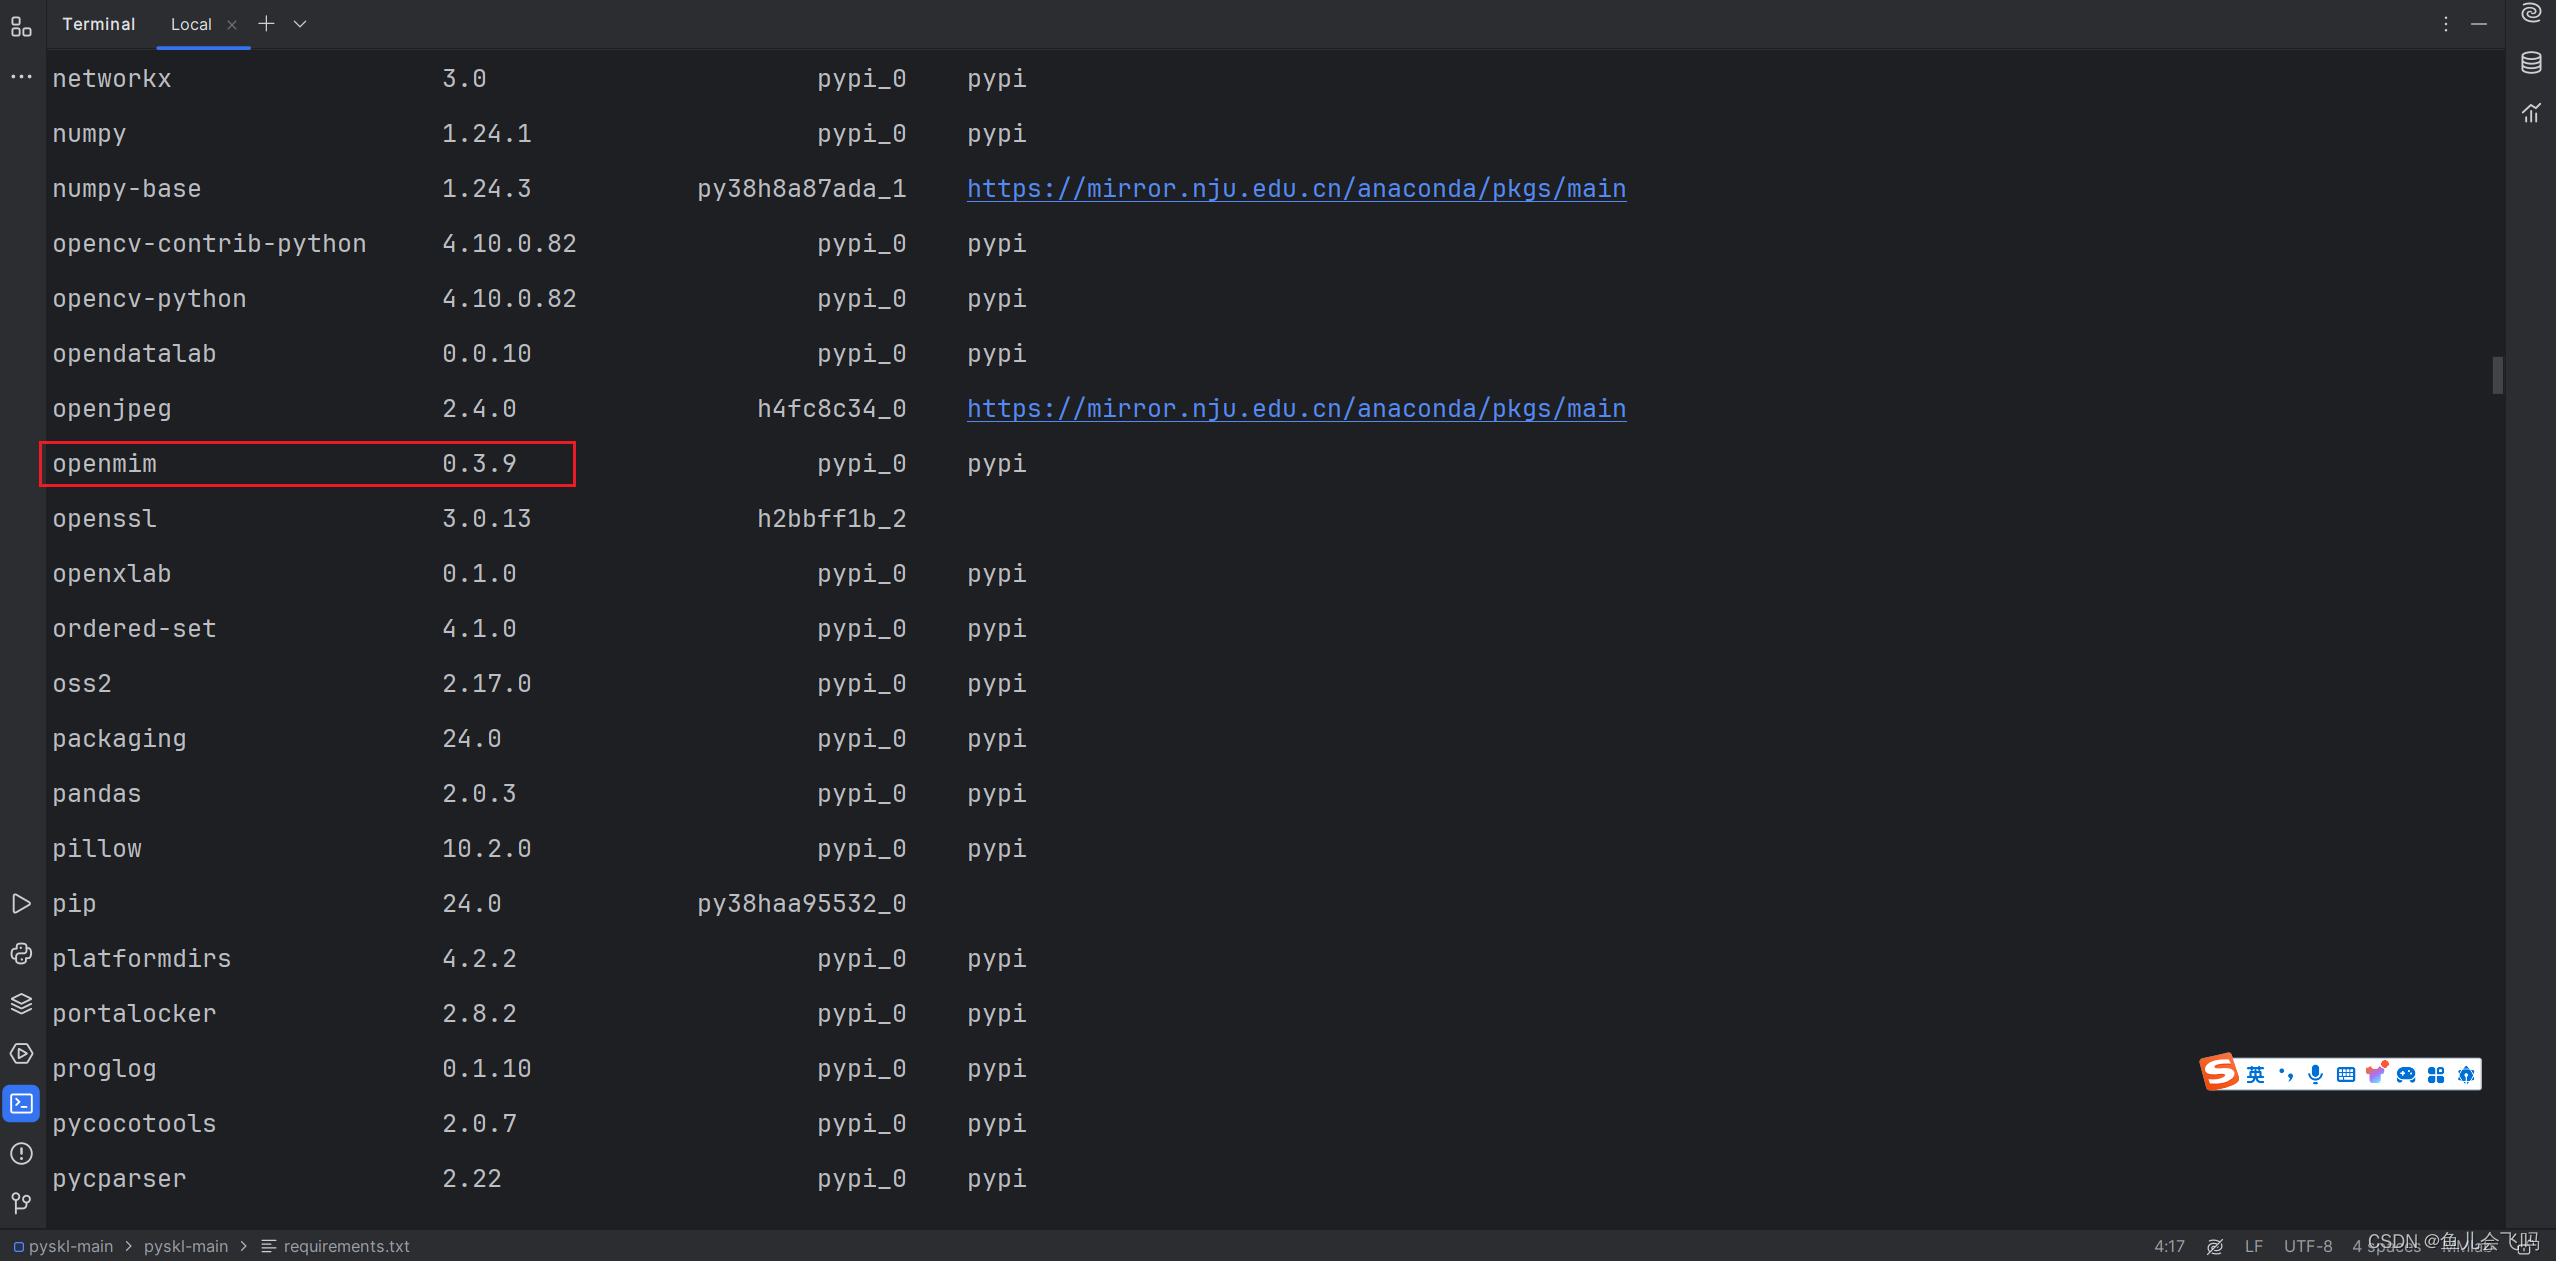Image resolution: width=2556 pixels, height=1261 pixels.
Task: Open the Run tool window
Action: coord(20,903)
